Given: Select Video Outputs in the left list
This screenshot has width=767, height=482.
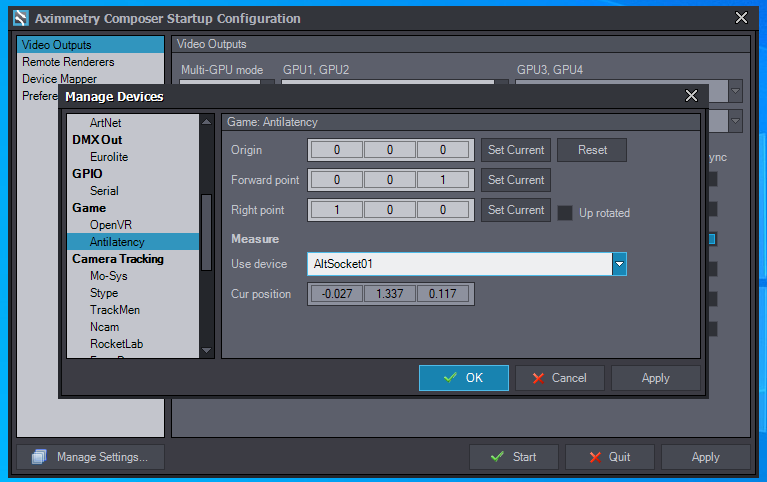Looking at the screenshot, I should coord(90,45).
